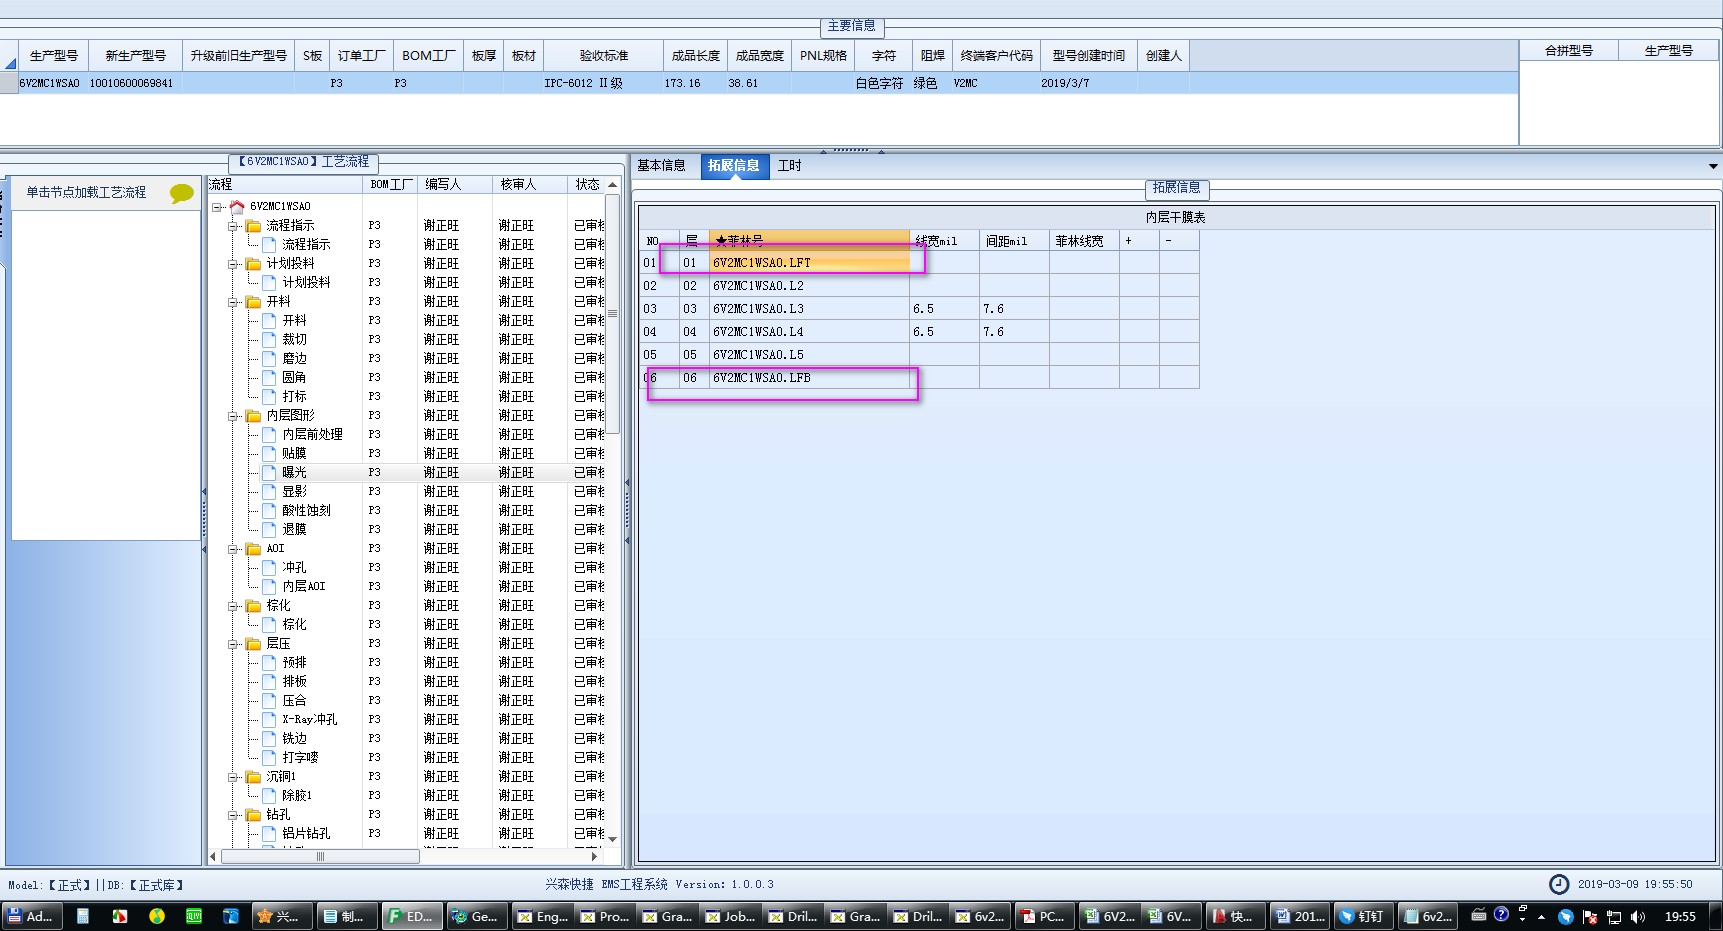Collapse the 棕化 folder node
The width and height of the screenshot is (1723, 931).
pyautogui.click(x=233, y=606)
